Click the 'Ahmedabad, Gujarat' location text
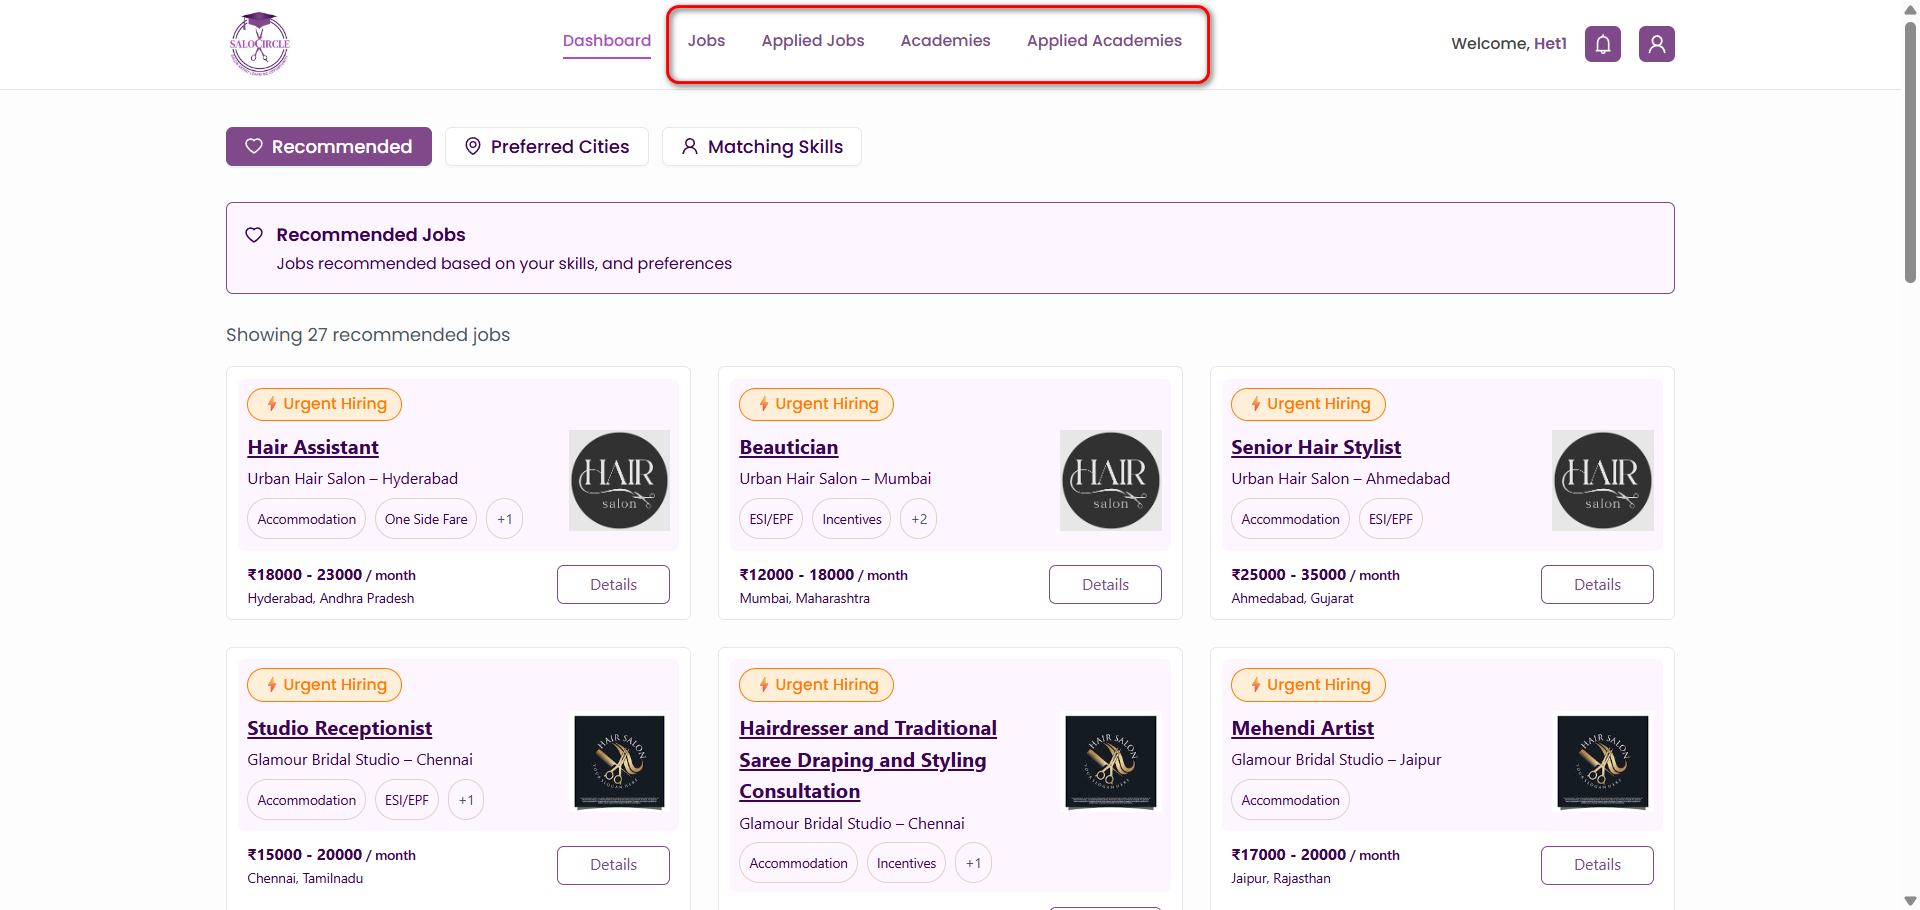1920x910 pixels. click(1292, 598)
